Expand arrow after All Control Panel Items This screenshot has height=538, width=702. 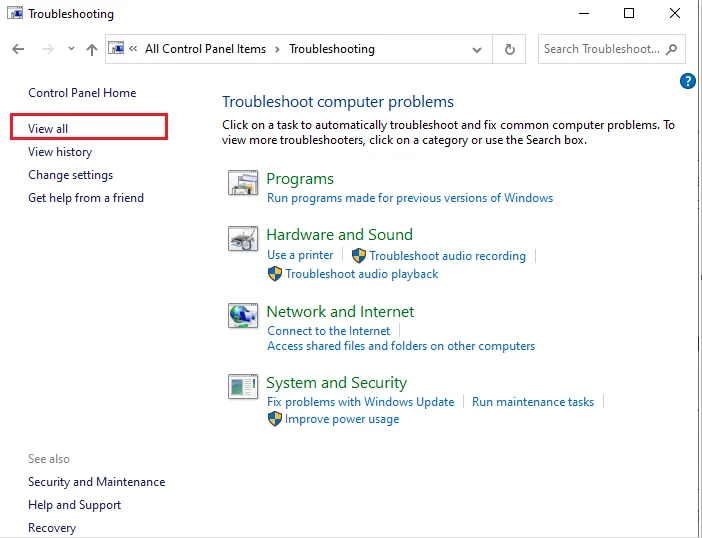tap(278, 49)
